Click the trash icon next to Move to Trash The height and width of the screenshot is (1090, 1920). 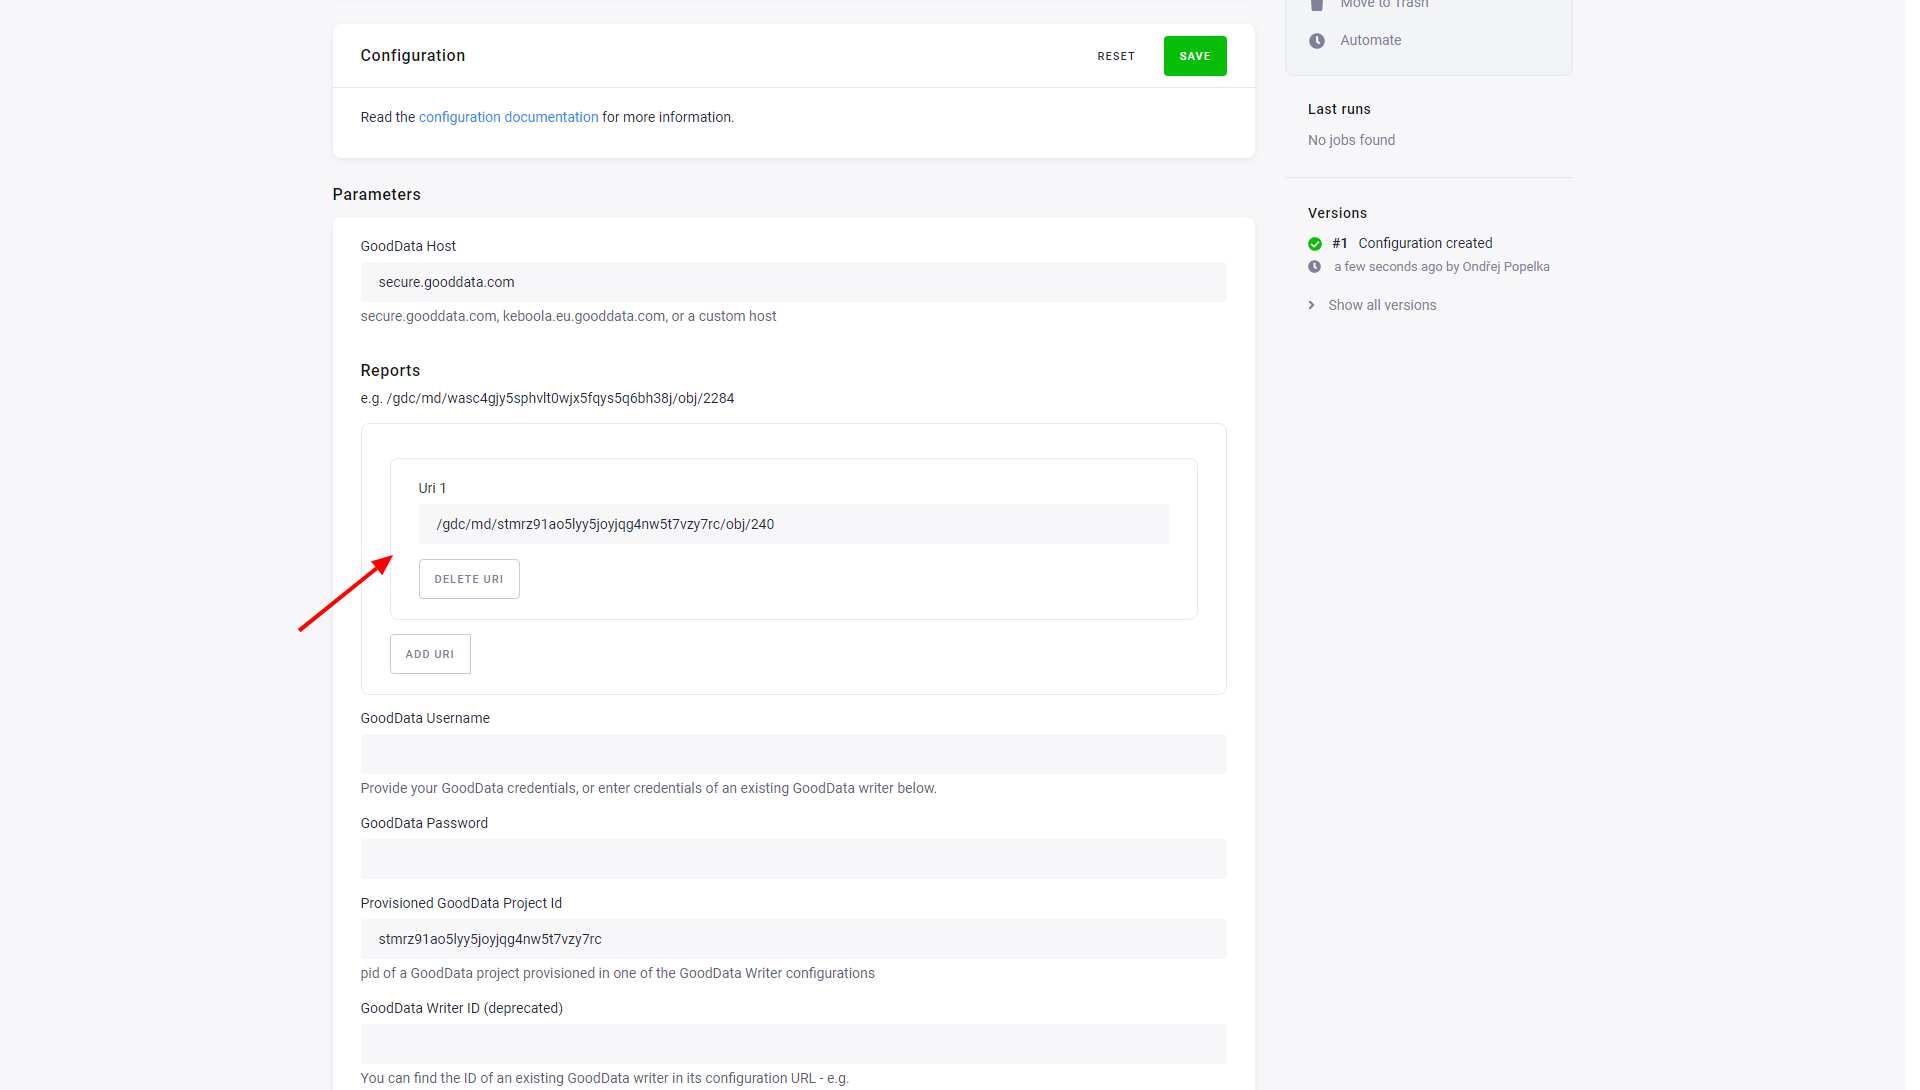(1316, 4)
